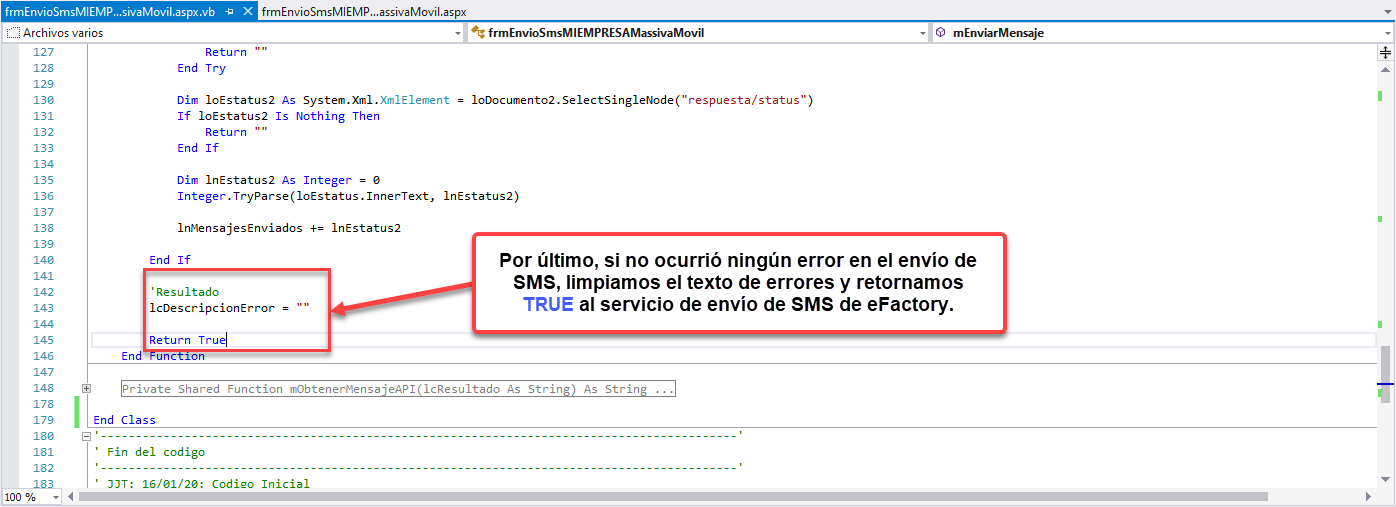Click the 'Return True' code line
This screenshot has width=1396, height=507.
pyautogui.click(x=188, y=340)
